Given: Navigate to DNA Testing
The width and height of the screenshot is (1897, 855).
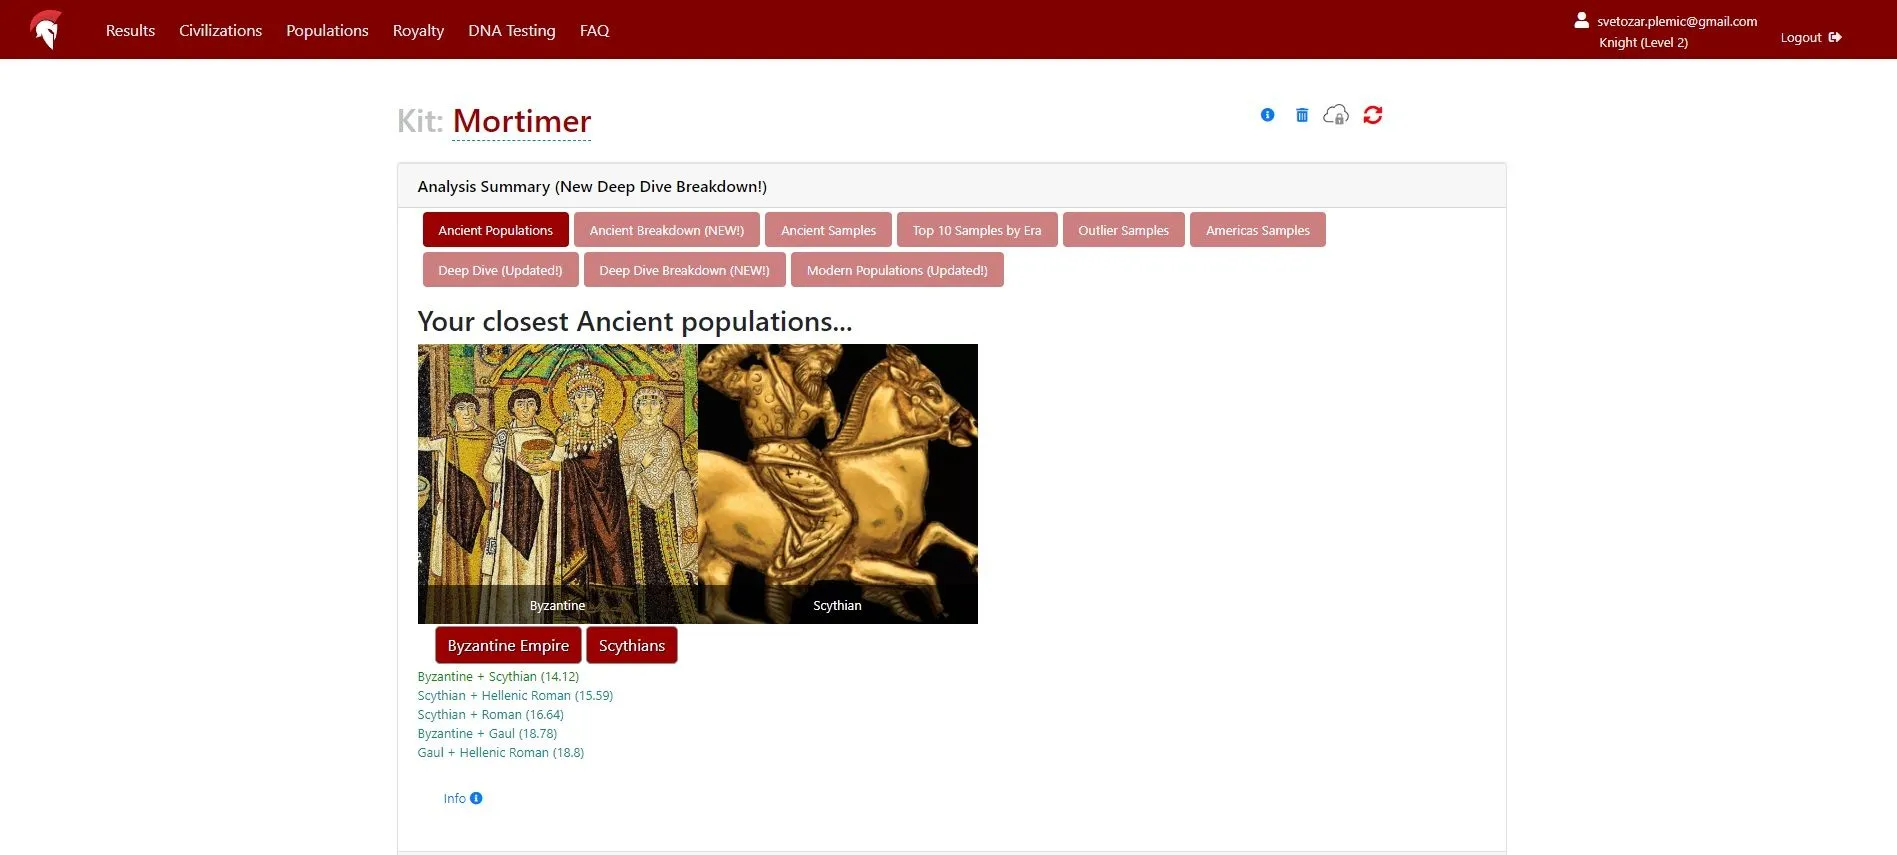Looking at the screenshot, I should [x=512, y=30].
